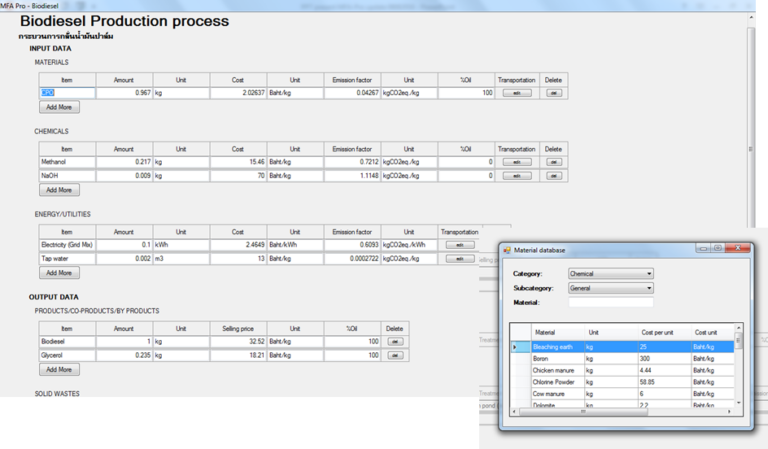Click Add More under Materials table
This screenshot has height=449, width=768.
point(59,107)
